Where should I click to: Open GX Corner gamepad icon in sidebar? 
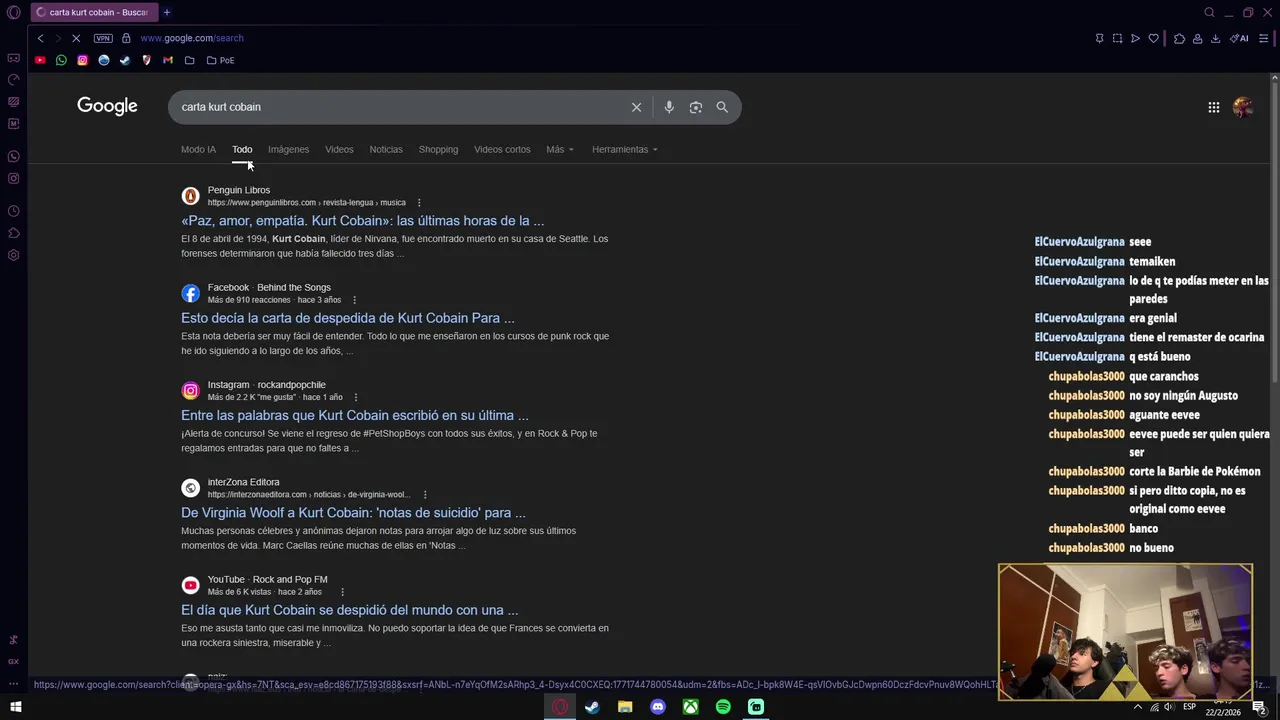pos(13,58)
